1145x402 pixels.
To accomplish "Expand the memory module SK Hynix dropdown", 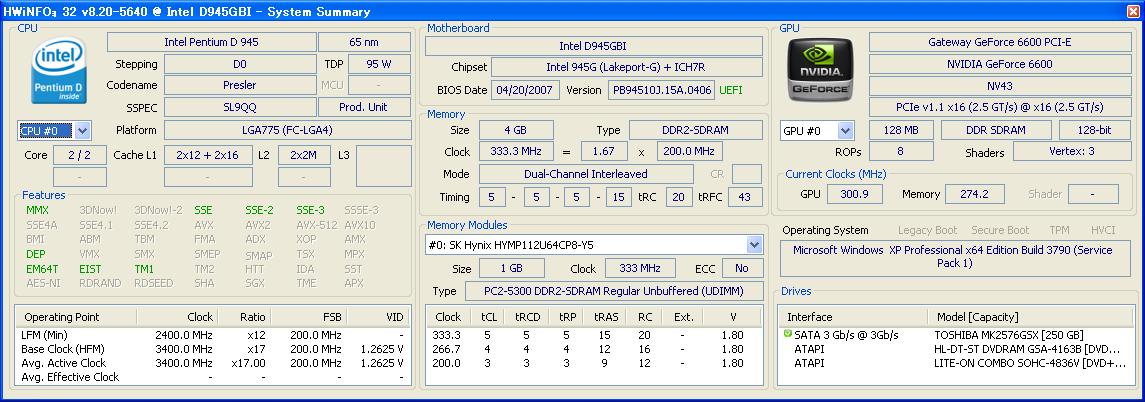I will (x=754, y=245).
